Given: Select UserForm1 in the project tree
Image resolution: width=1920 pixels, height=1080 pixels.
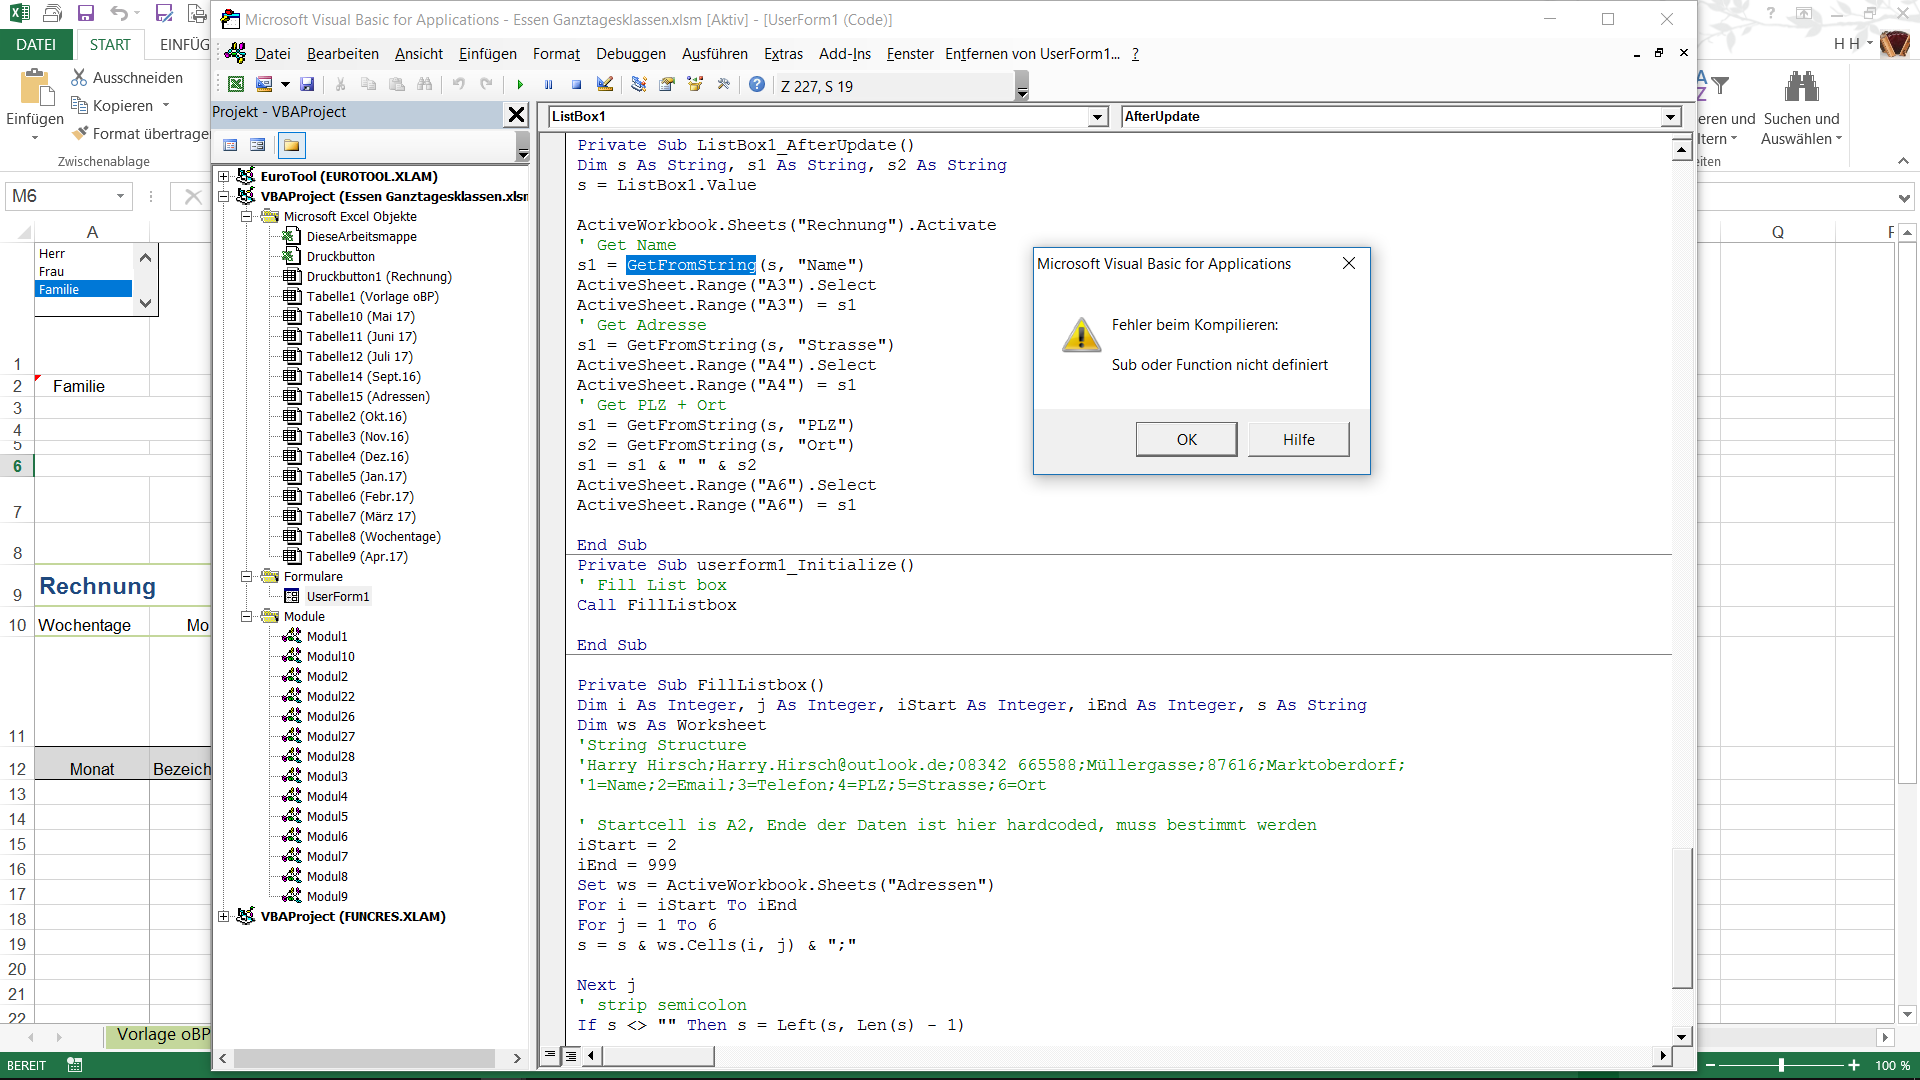Looking at the screenshot, I should [x=337, y=597].
